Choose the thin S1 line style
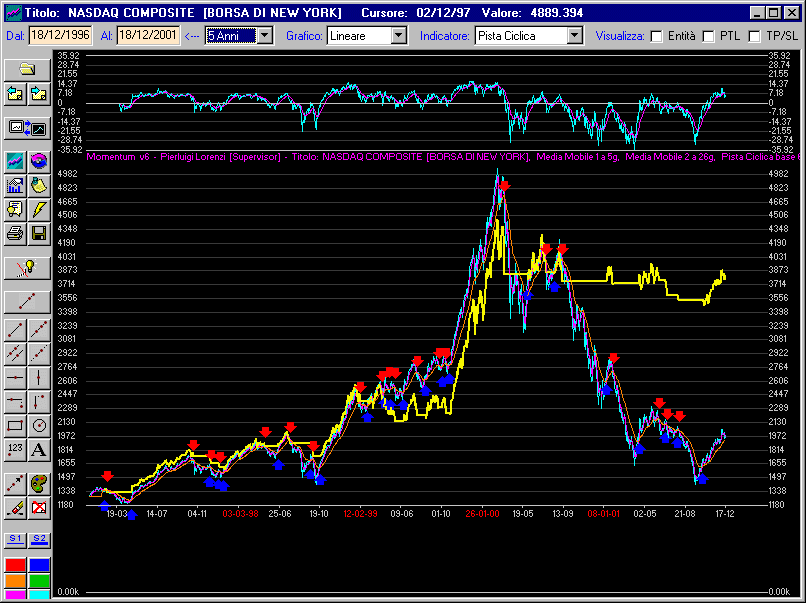The image size is (806, 603). click(15, 539)
